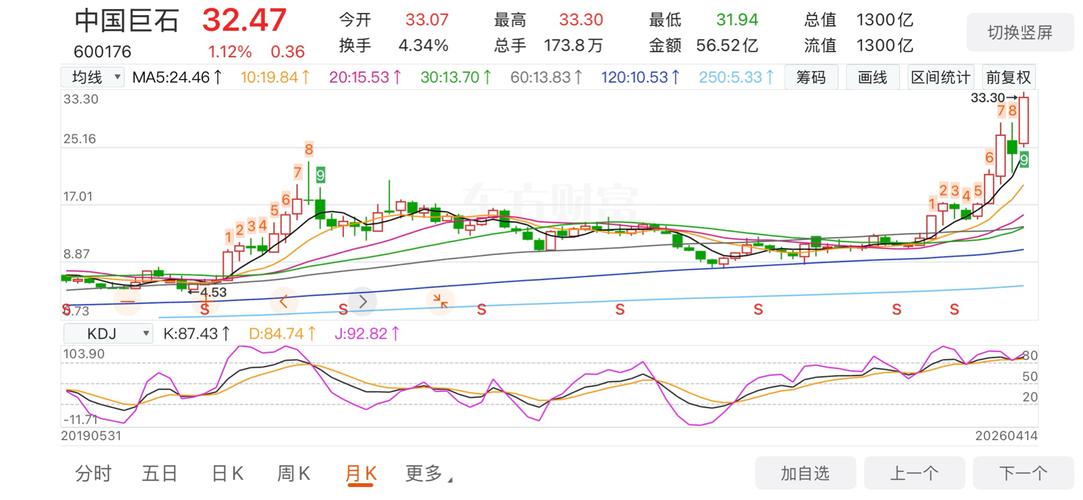Click the 250:5.33 moving average value
This screenshot has width=1083, height=500.
point(737,77)
